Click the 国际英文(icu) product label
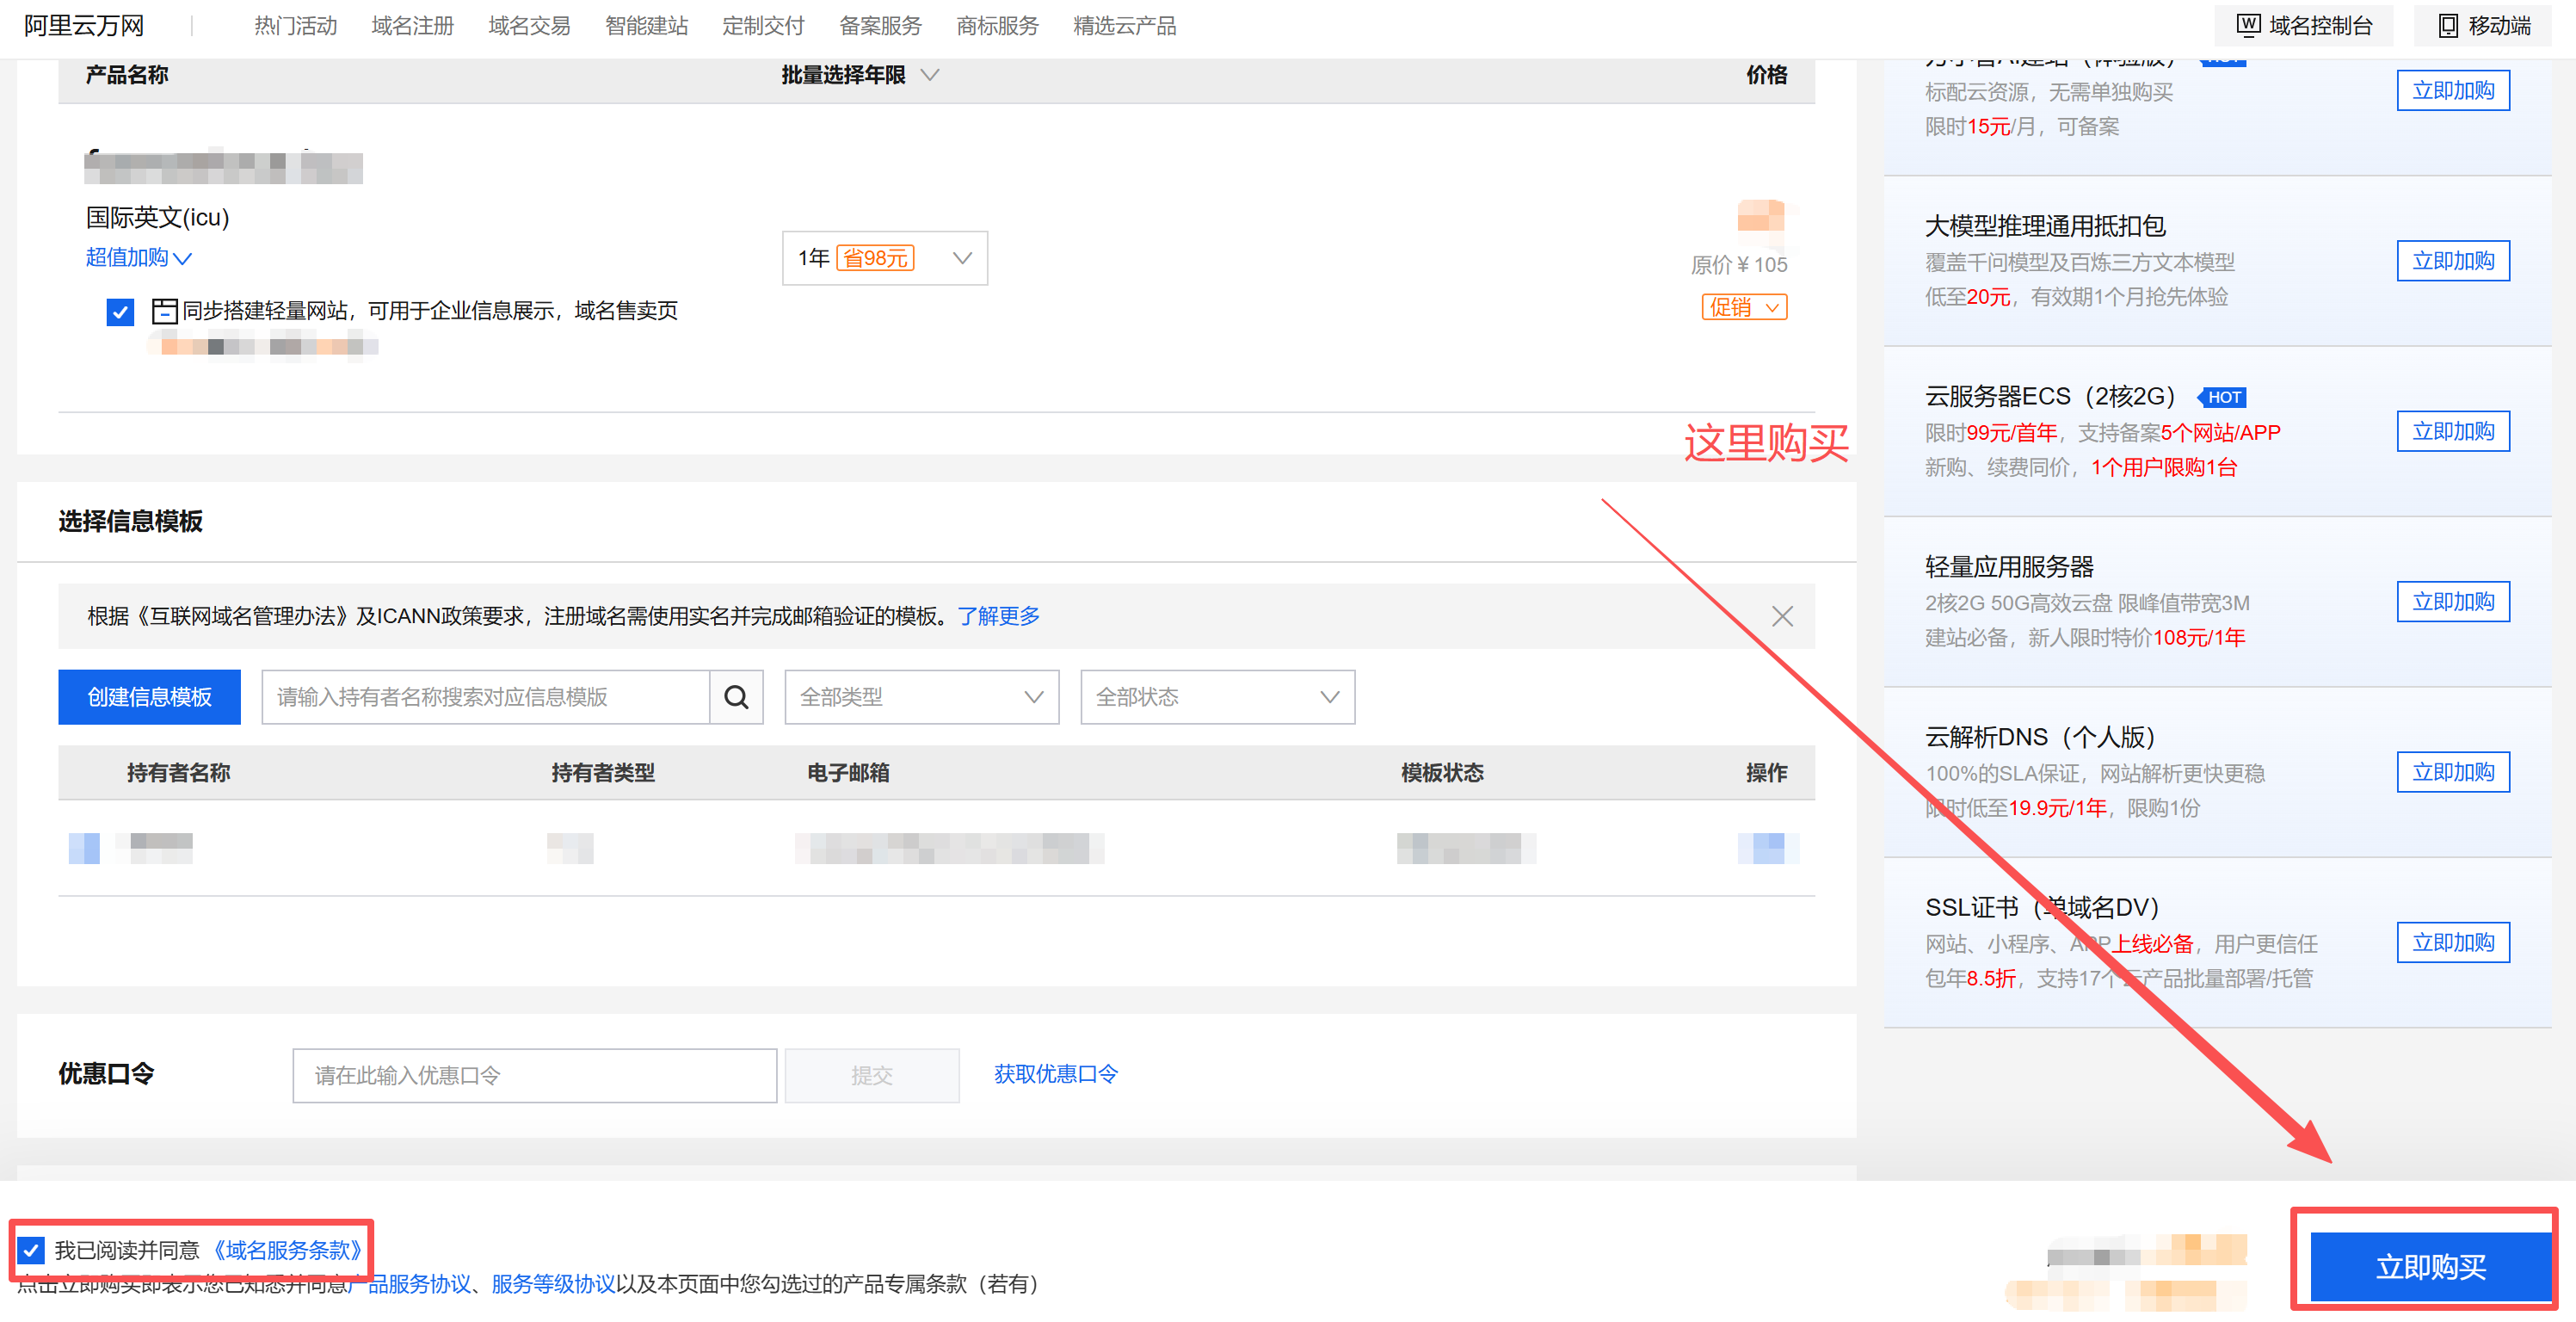Viewport: 2576px width, 1322px height. click(x=158, y=218)
